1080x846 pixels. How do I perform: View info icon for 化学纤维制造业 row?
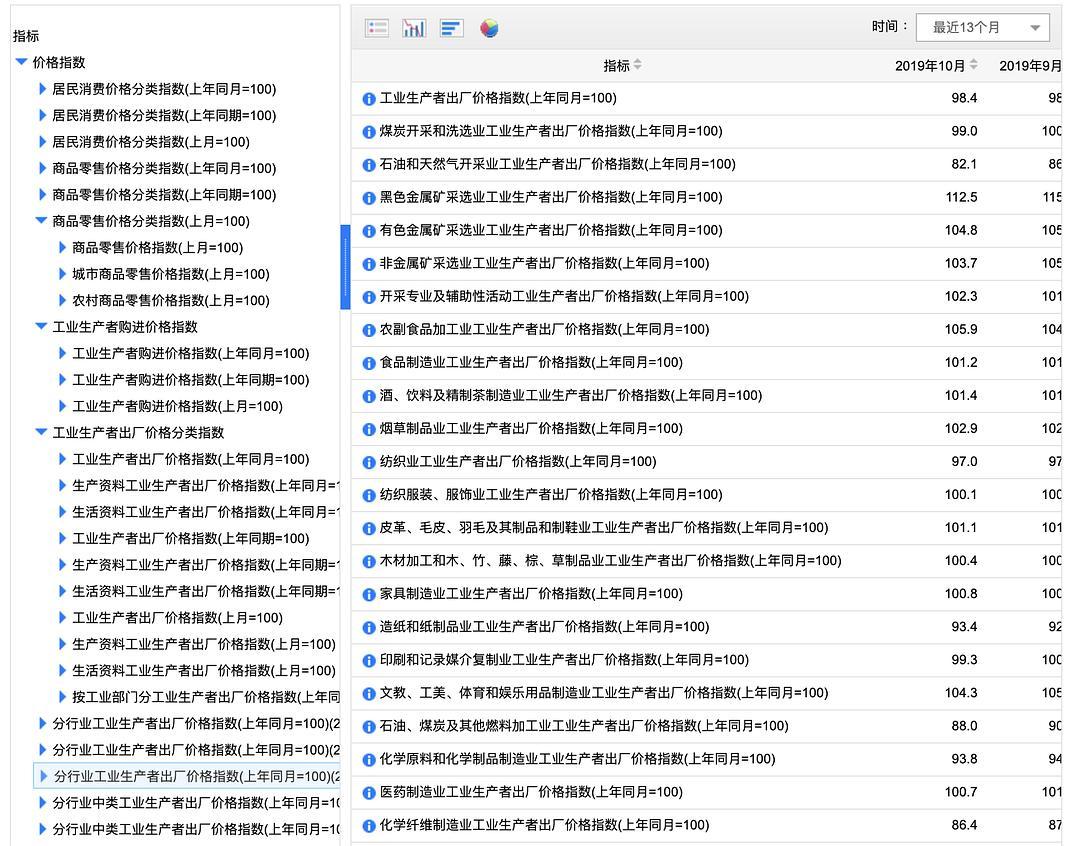tap(369, 825)
